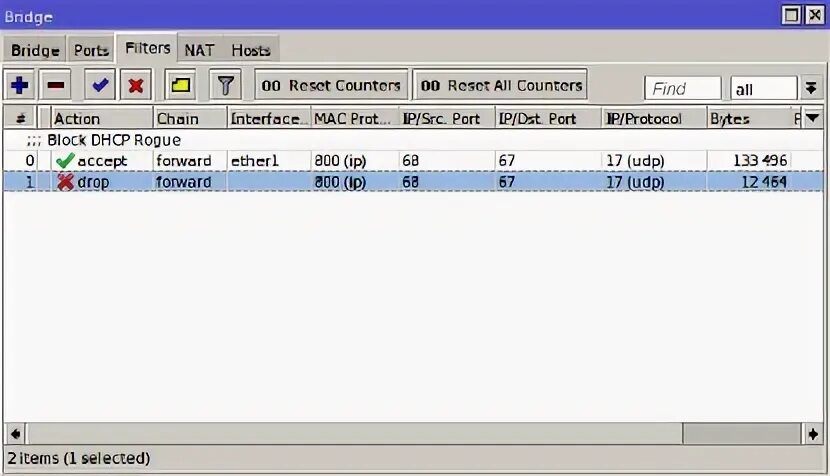Click scroll right arrow on horizontal scrollbar
This screenshot has width=830, height=476.
tap(813, 434)
